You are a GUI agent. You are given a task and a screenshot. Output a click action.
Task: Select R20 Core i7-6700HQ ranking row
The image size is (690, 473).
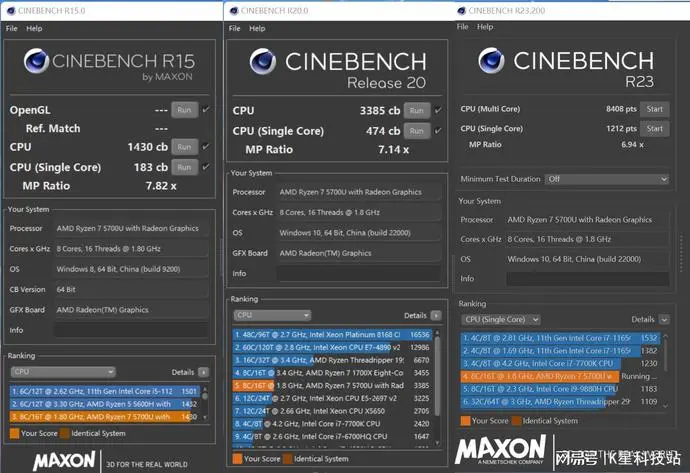tap(332, 437)
